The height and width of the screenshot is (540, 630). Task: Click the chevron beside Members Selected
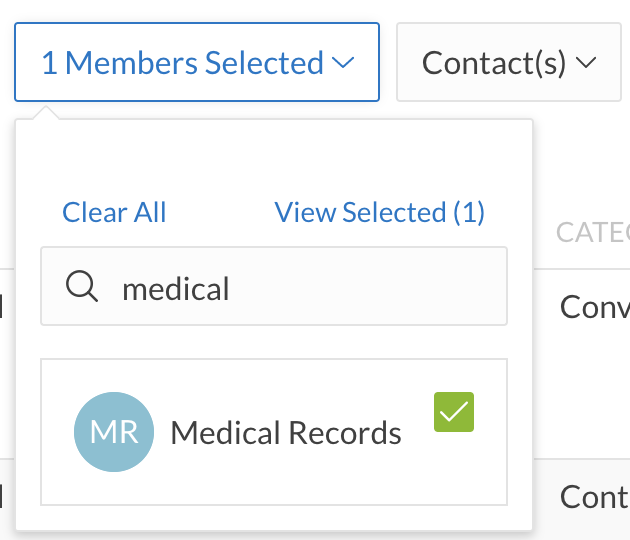343,62
